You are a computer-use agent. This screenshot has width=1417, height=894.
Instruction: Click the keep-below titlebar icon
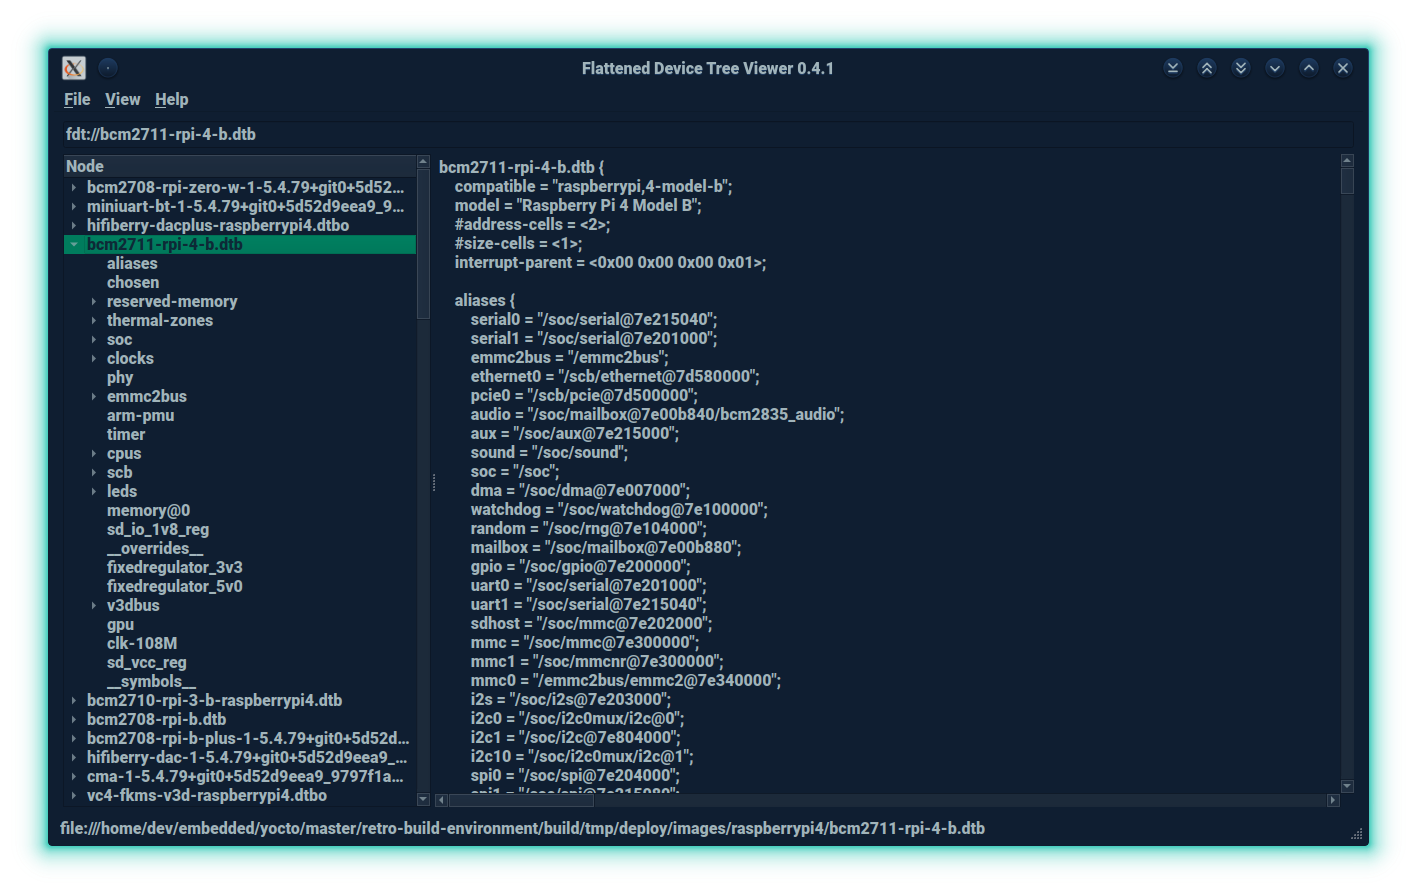click(1173, 68)
